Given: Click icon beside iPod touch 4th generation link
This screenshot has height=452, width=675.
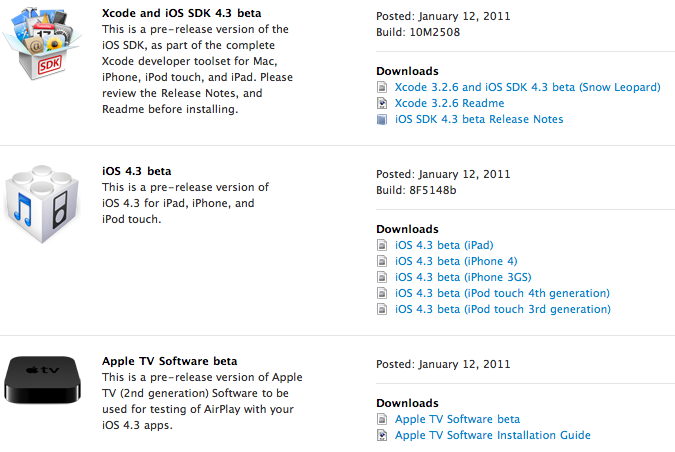Looking at the screenshot, I should (x=382, y=293).
